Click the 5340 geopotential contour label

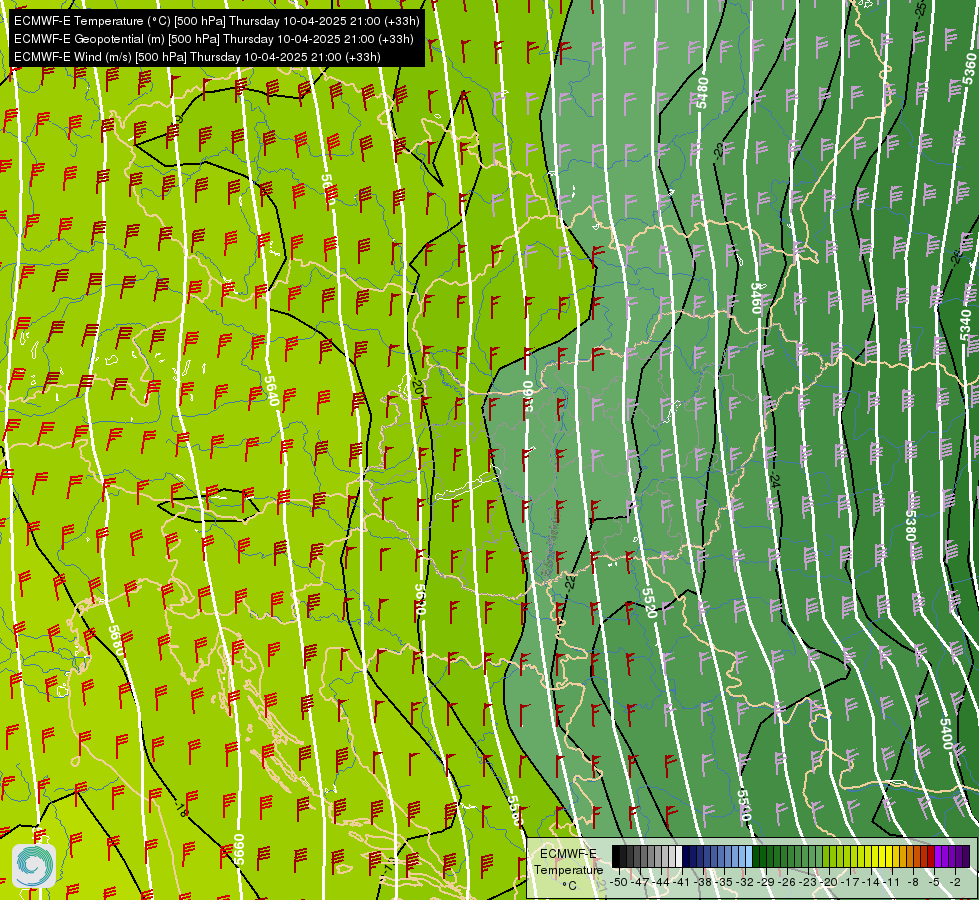[x=965, y=325]
